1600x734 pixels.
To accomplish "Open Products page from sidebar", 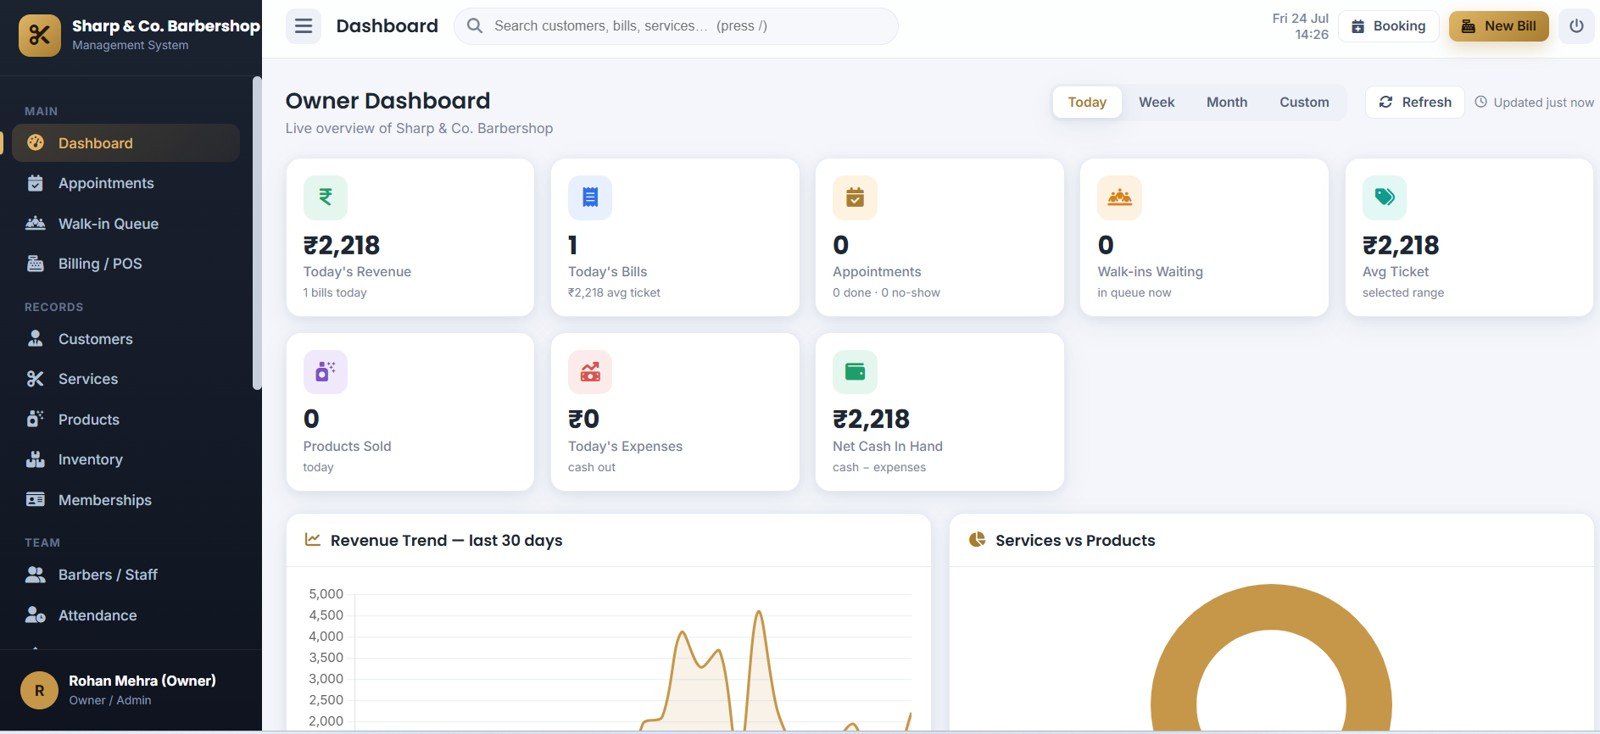I will [x=126, y=419].
